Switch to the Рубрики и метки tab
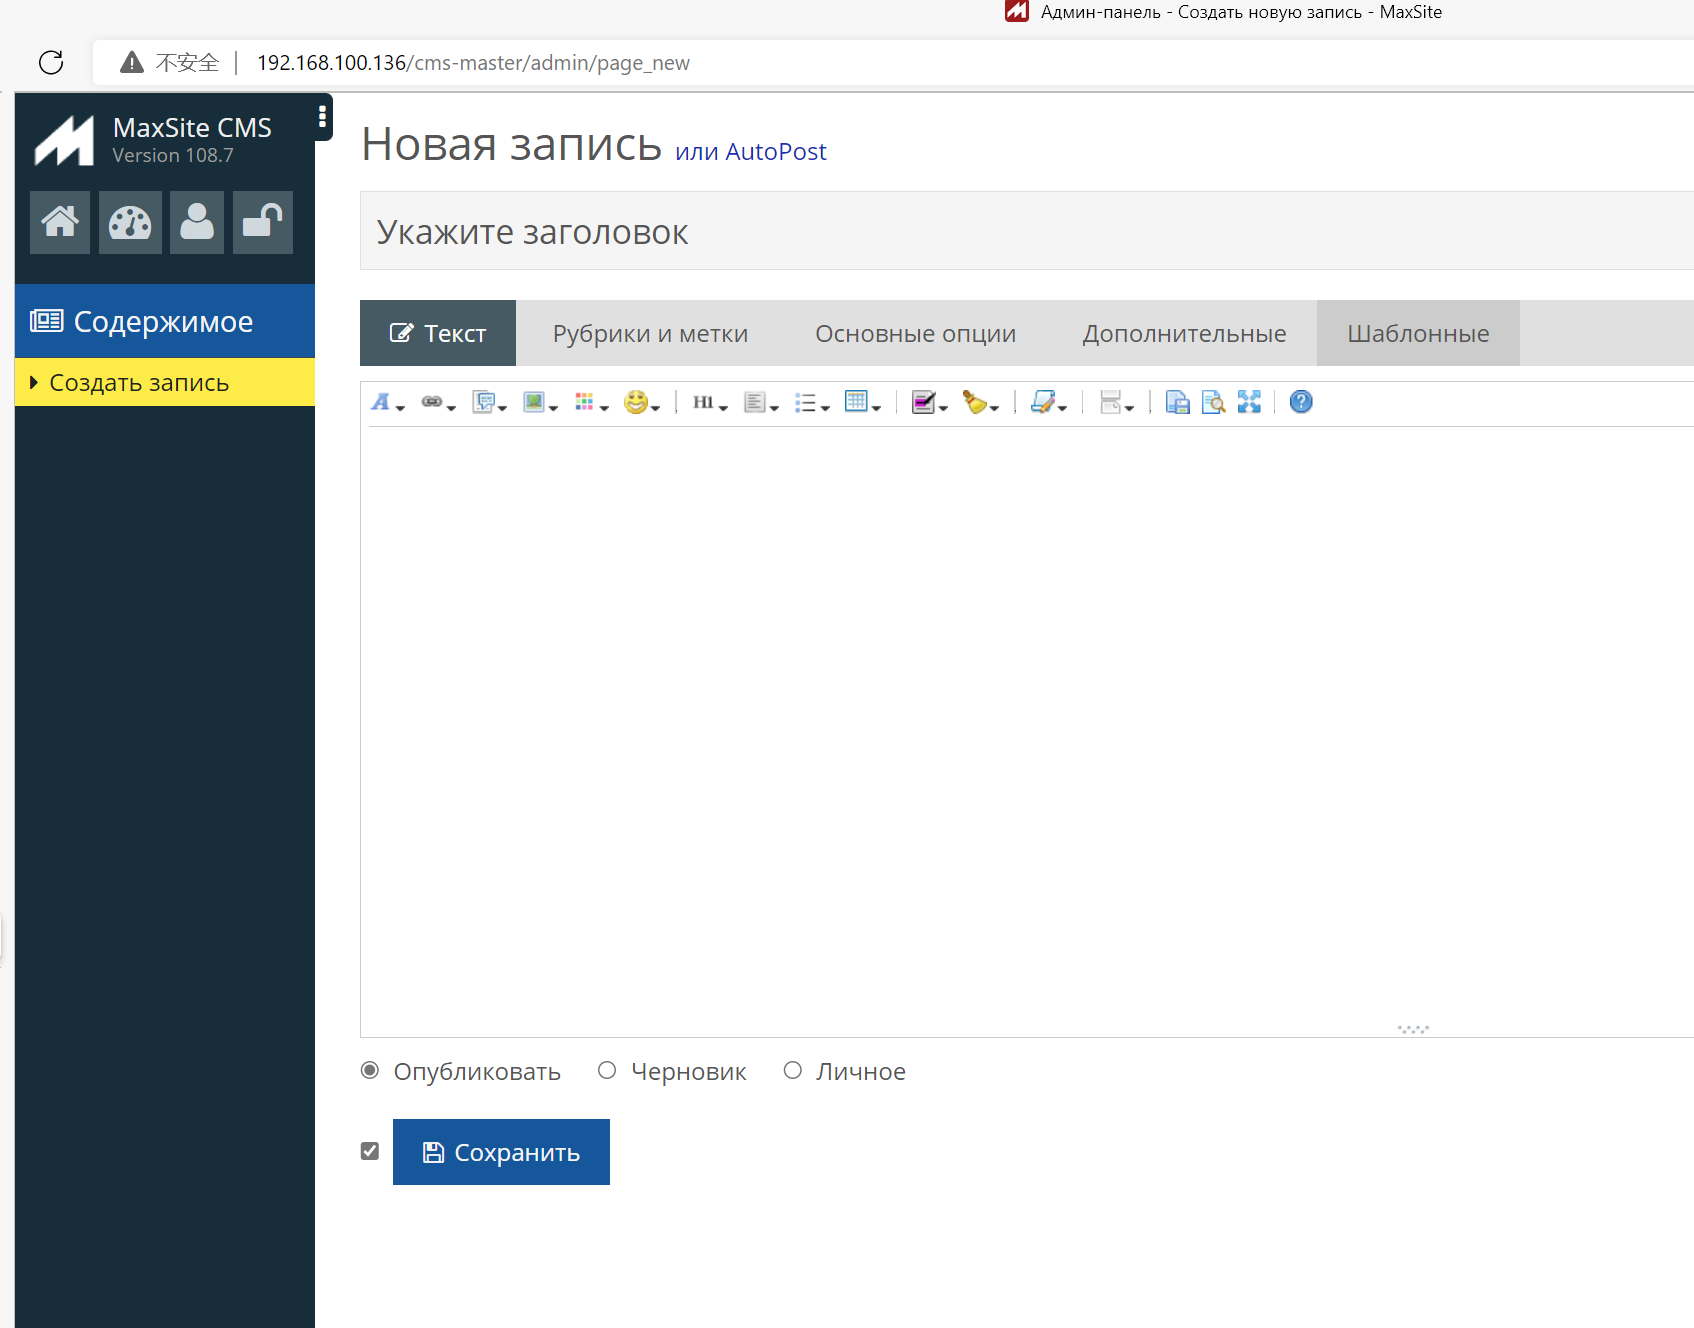 [x=650, y=333]
